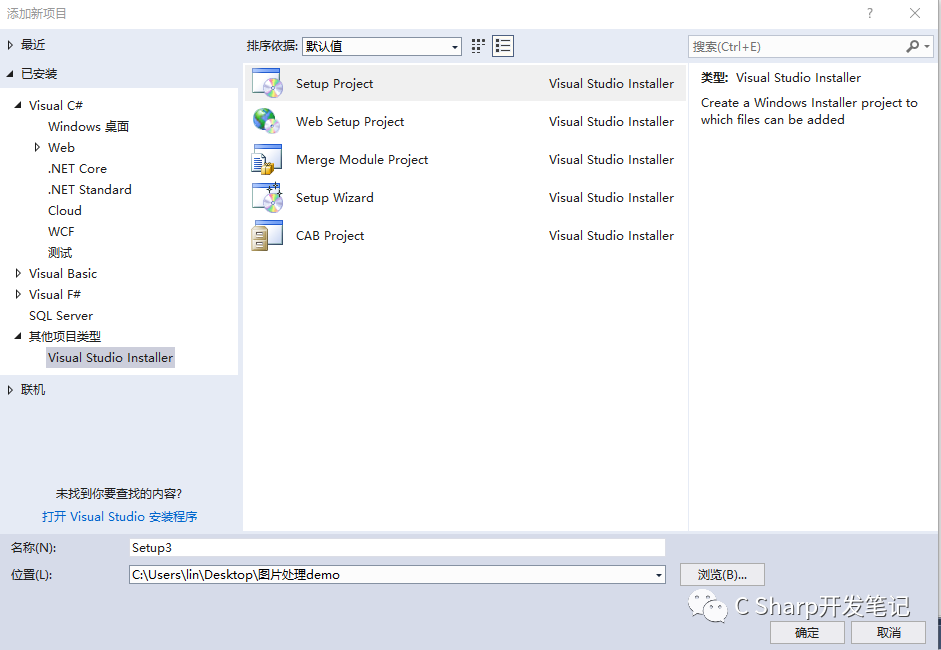Viewport: 941px width, 650px height.
Task: Collapse the Visual C# node
Action: click(18, 105)
